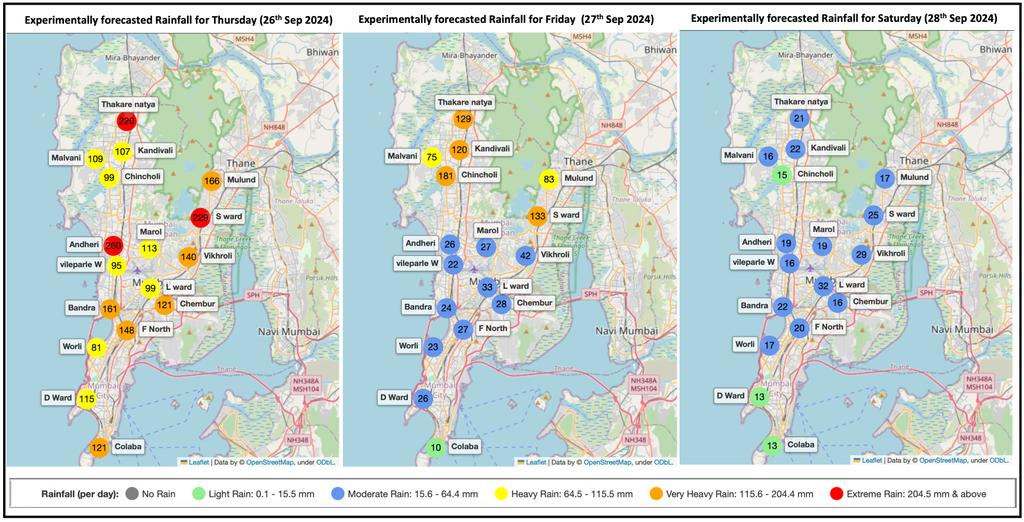Click the orange Very Heavy Rain swatch
The height and width of the screenshot is (522, 1024).
tap(656, 495)
